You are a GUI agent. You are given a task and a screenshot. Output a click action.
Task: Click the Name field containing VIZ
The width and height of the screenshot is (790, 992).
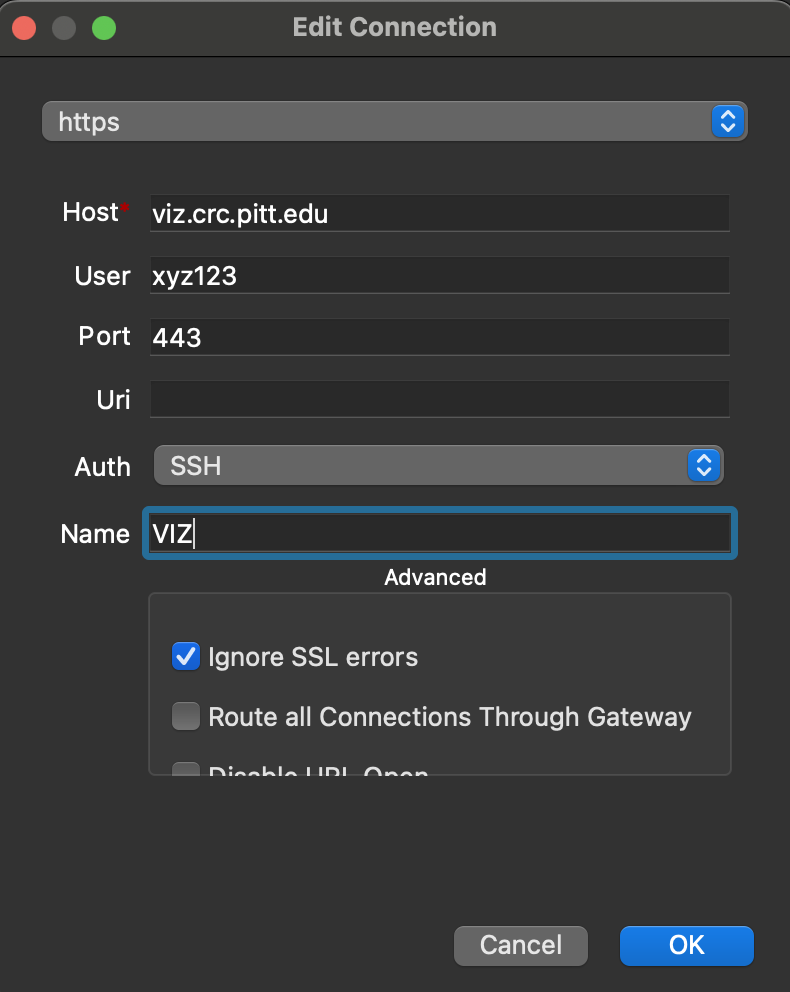click(440, 533)
